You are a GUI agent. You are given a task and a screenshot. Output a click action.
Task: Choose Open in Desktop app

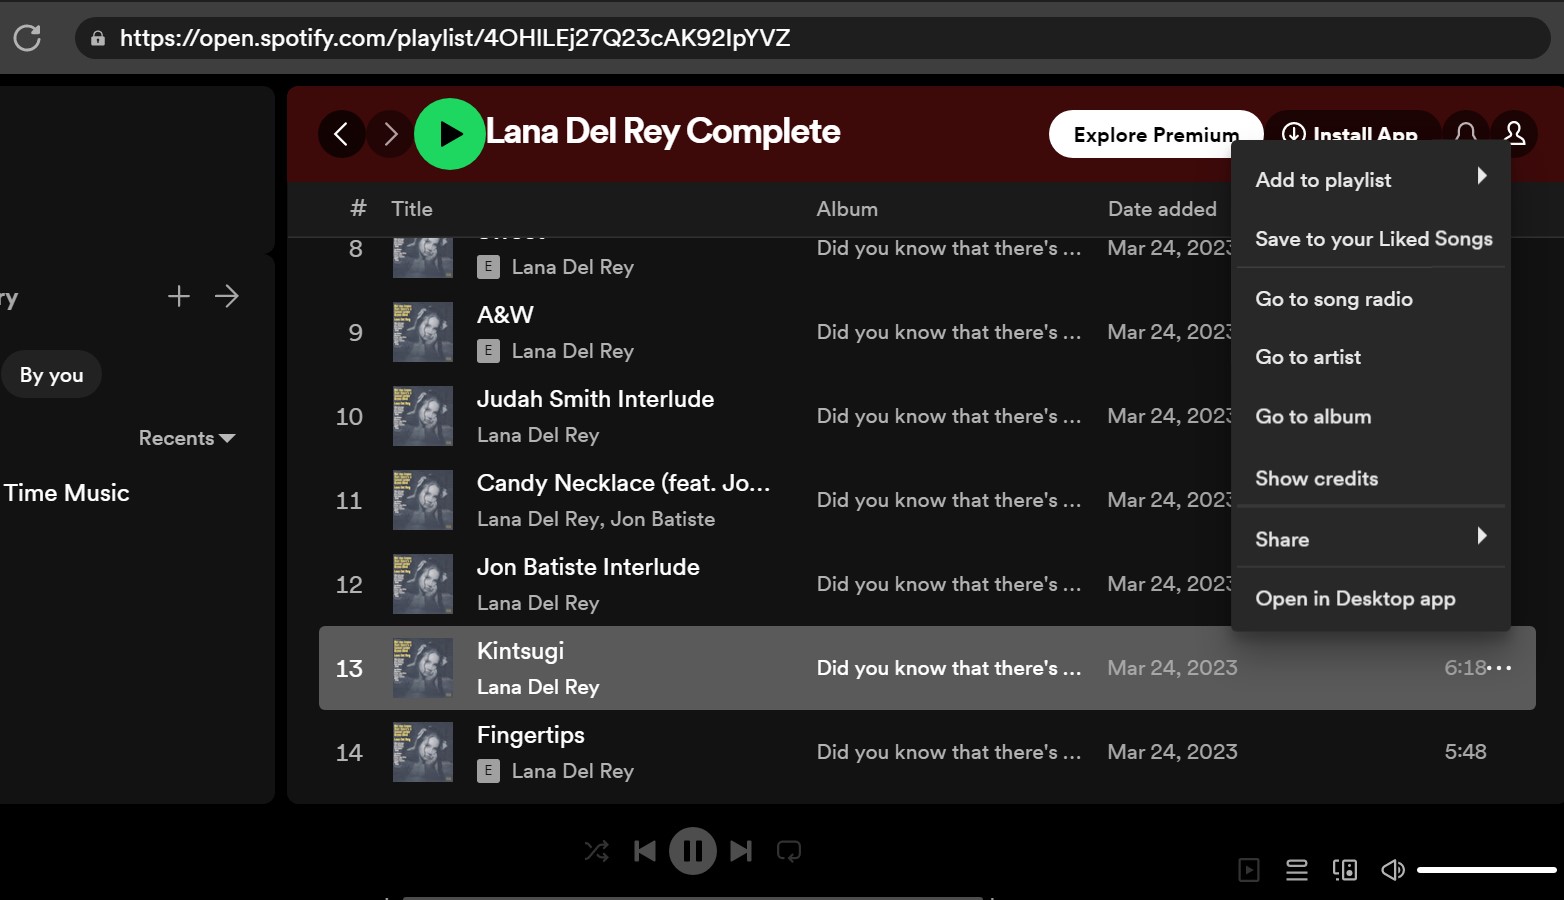pos(1371,599)
